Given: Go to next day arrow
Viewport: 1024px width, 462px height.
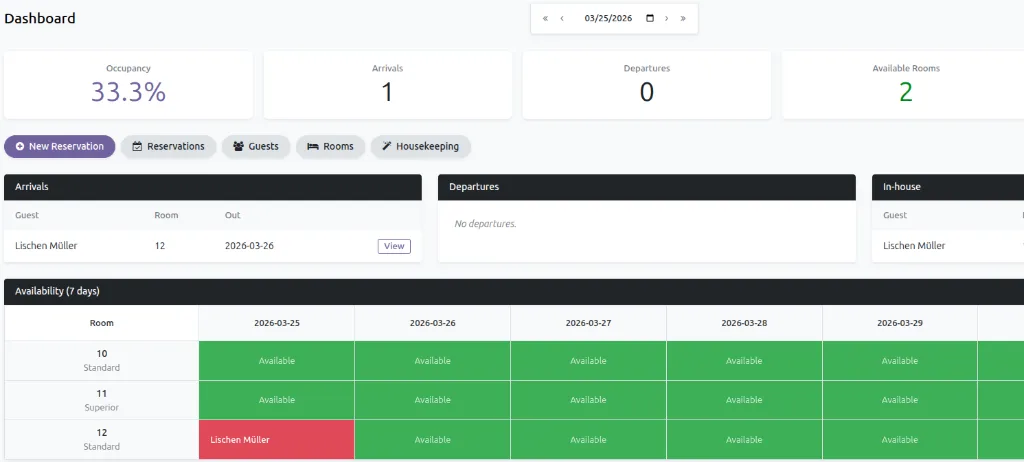Looking at the screenshot, I should (x=666, y=18).
